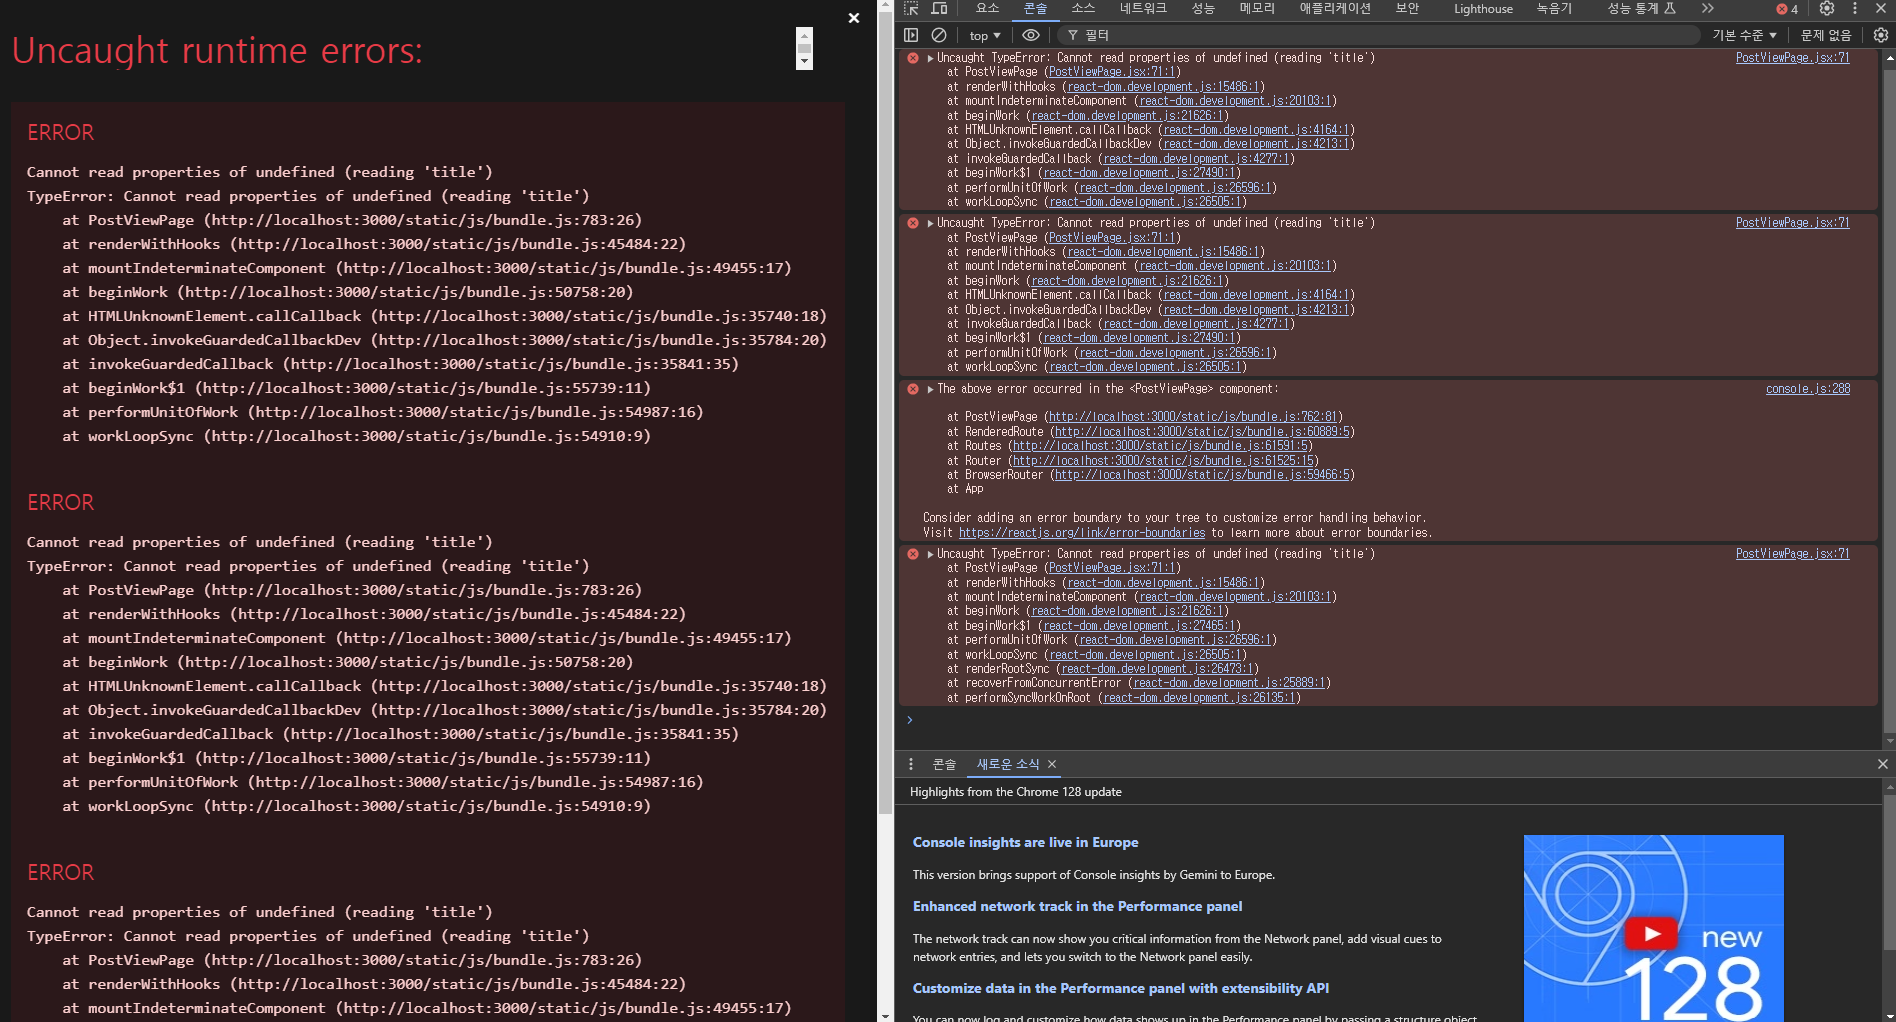Collapse 'The above error occurred' message
The height and width of the screenshot is (1022, 1896).
coord(930,389)
